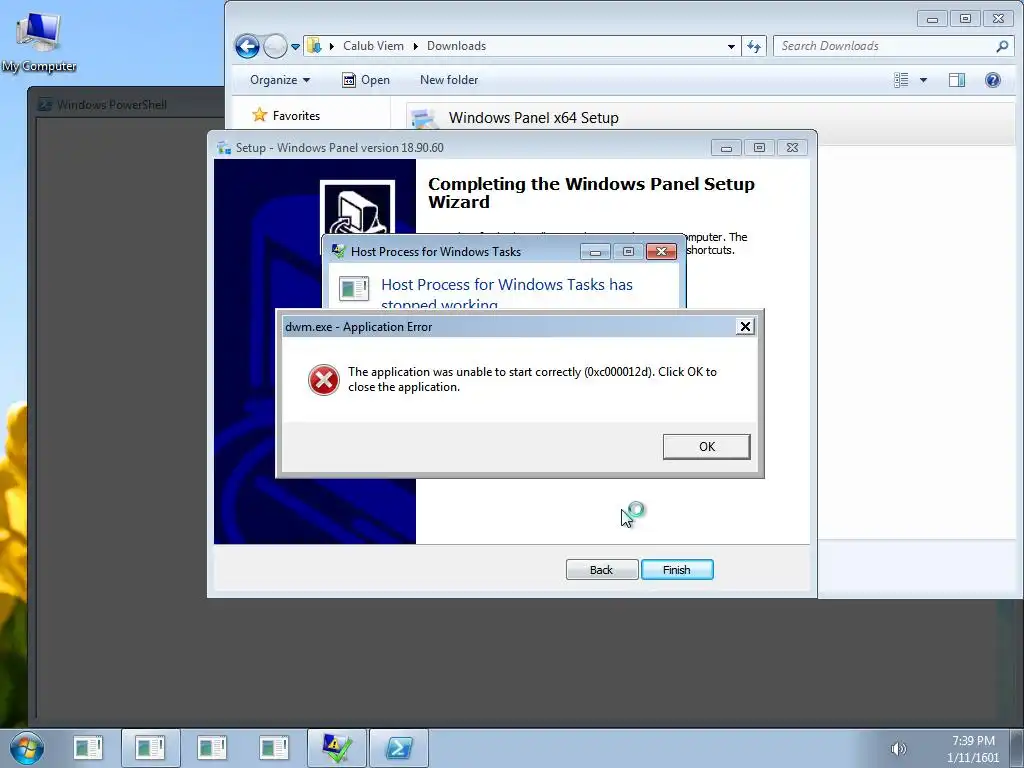This screenshot has width=1024, height=768.
Task: Minimize the Windows Panel Setup window
Action: click(x=726, y=148)
